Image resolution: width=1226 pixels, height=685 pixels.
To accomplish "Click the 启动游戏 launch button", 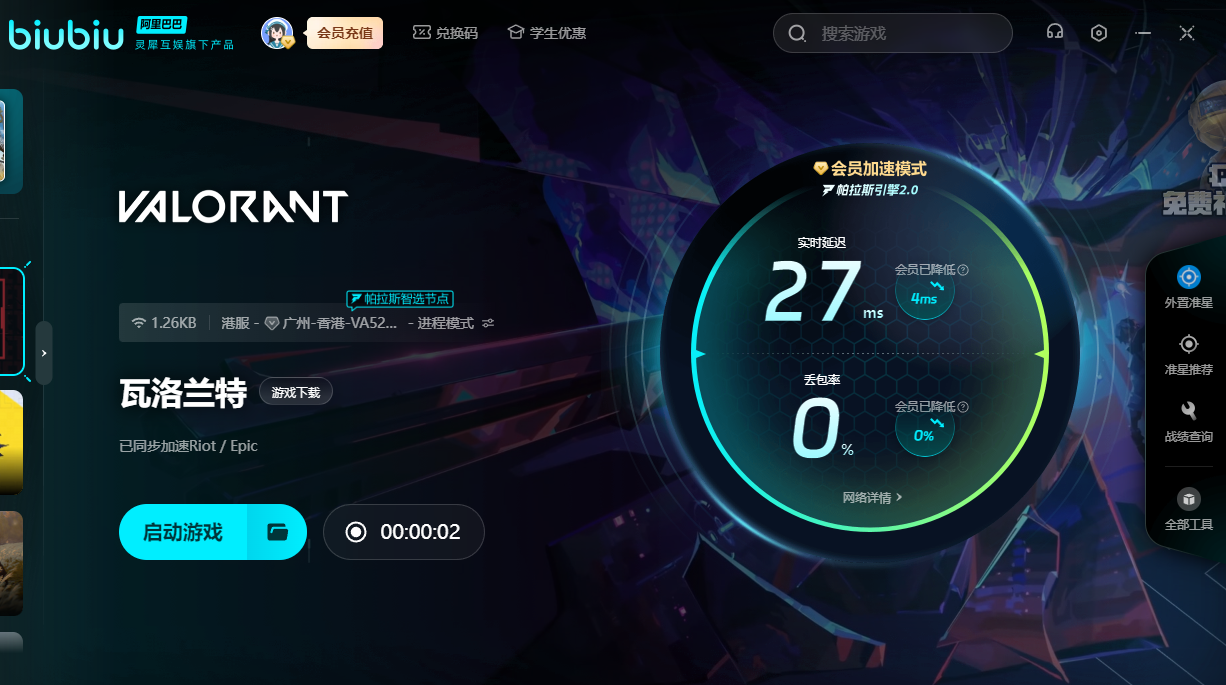I will point(183,532).
